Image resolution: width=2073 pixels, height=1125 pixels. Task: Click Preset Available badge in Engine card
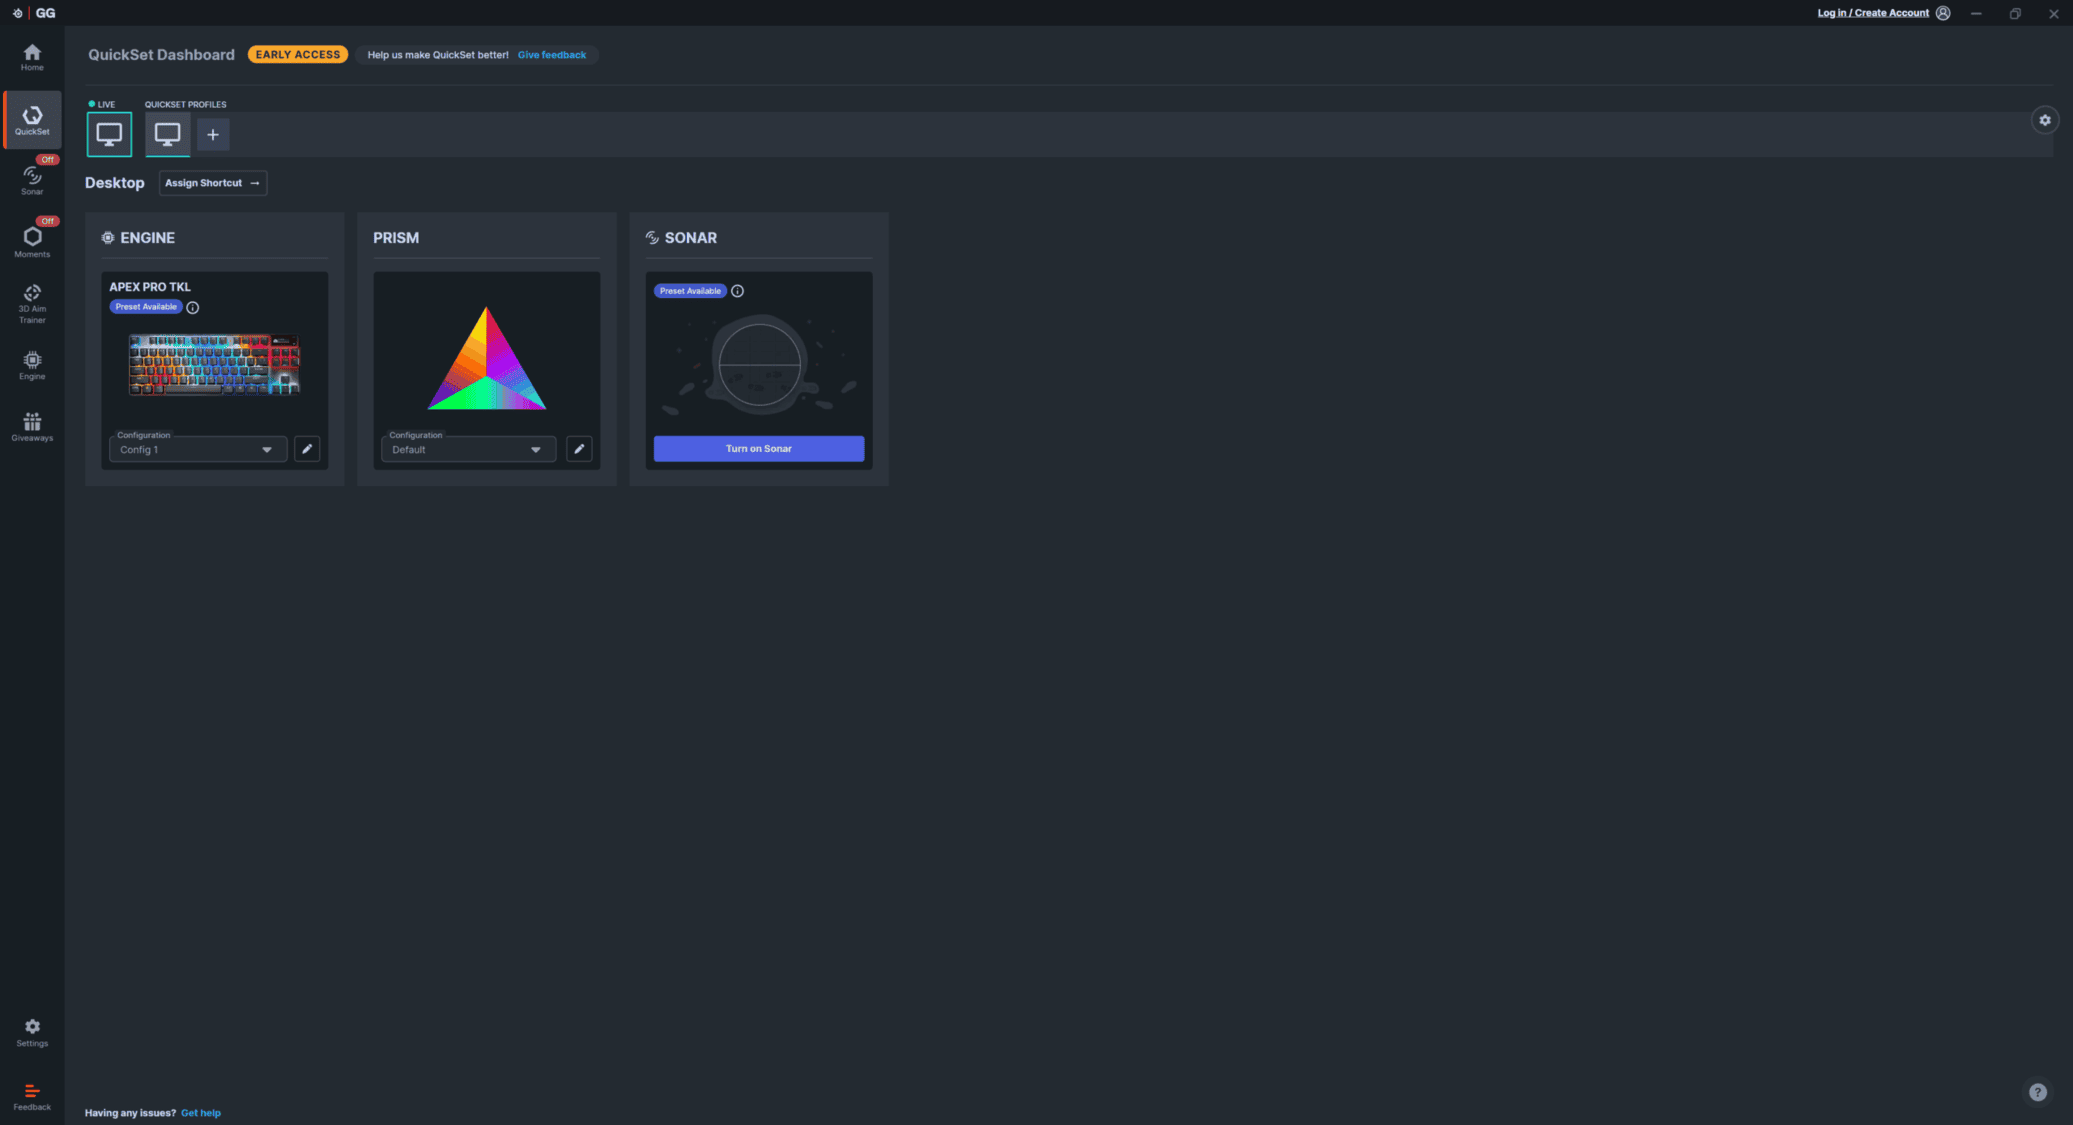coord(146,307)
